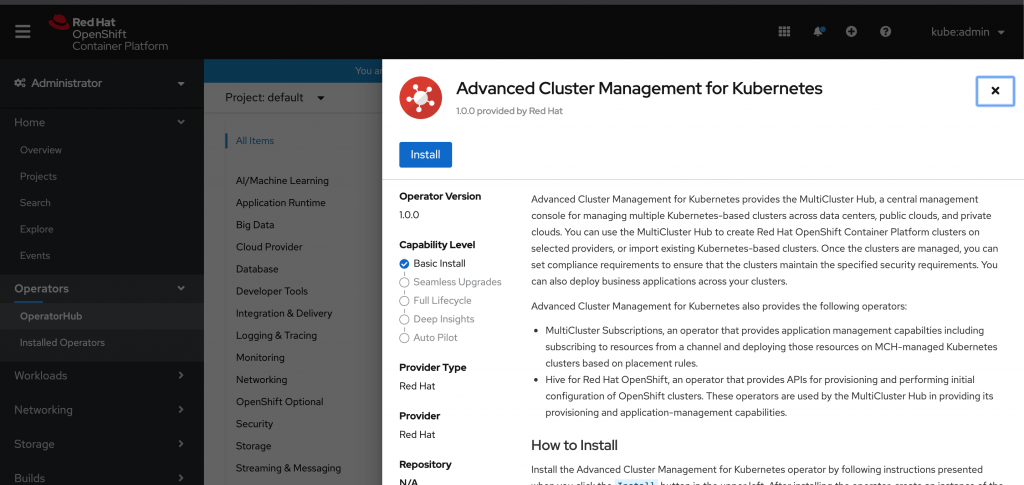
Task: Collapse the Operators navigation section
Action: 100,289
